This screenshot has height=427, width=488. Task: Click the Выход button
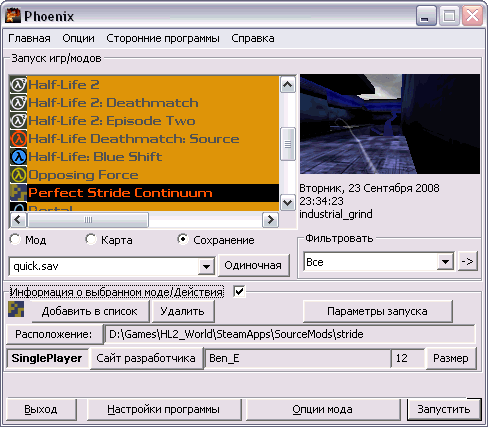41,409
